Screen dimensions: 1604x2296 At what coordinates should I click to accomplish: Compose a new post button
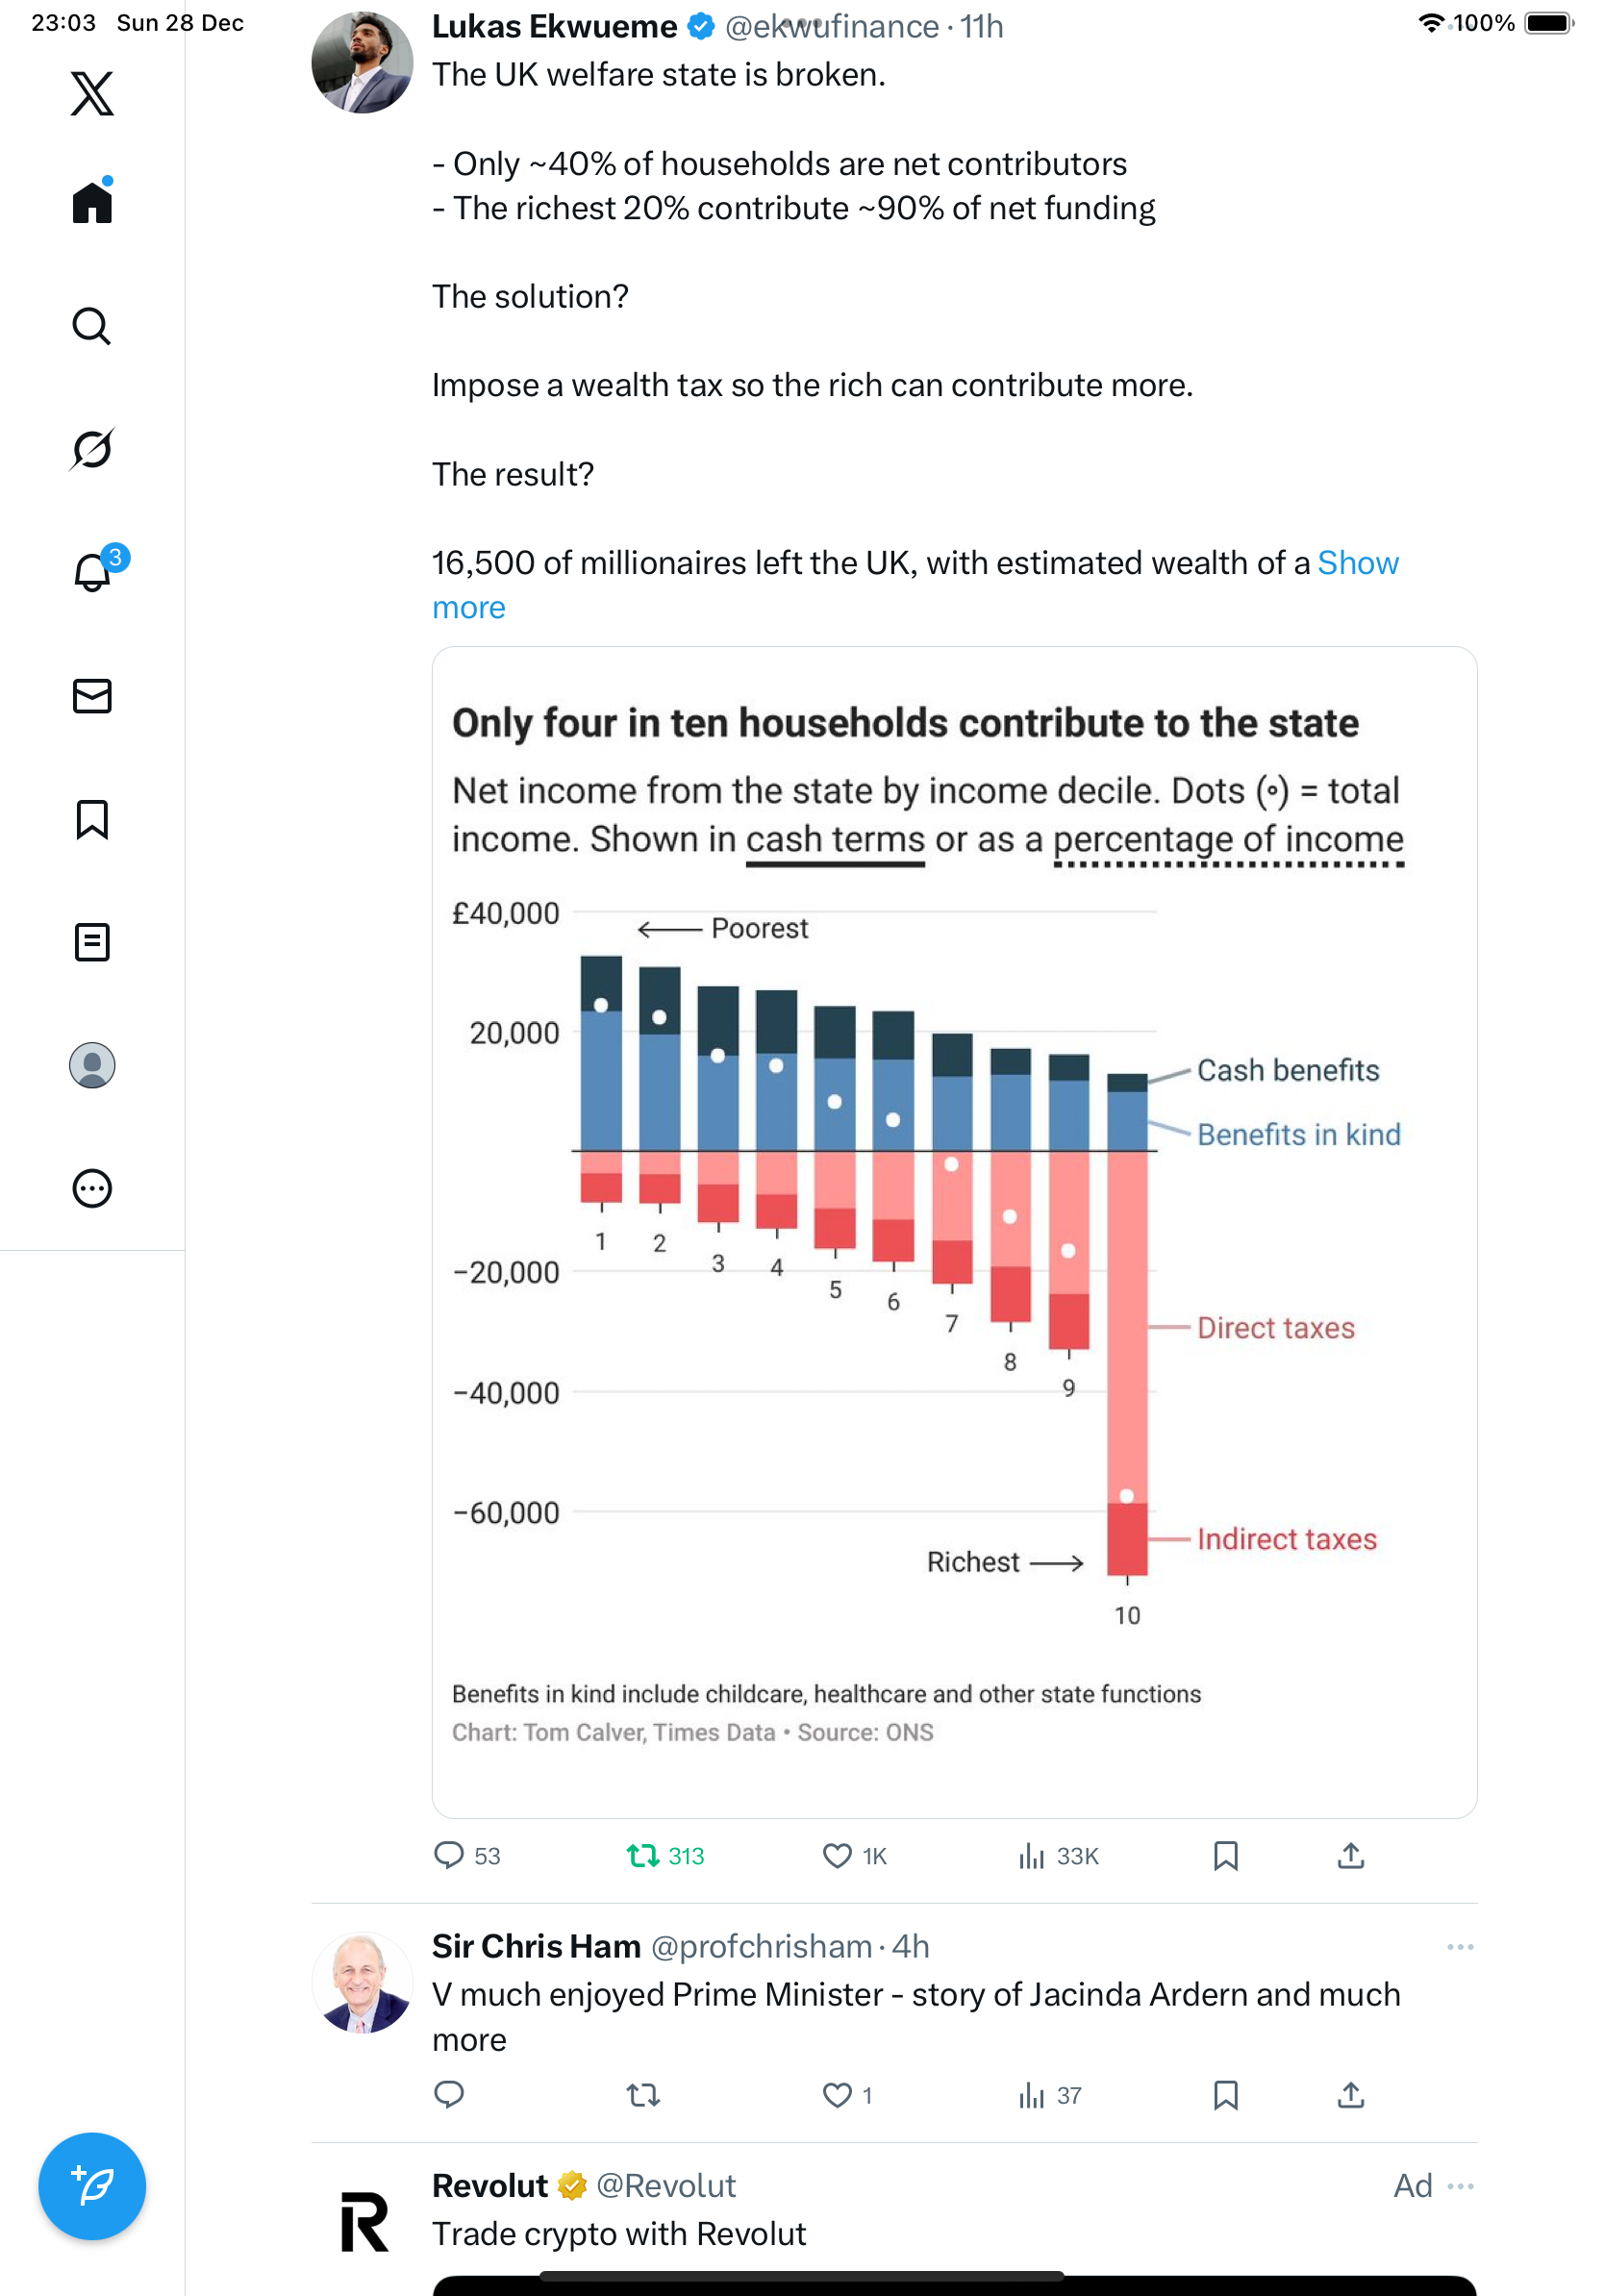(92, 2186)
